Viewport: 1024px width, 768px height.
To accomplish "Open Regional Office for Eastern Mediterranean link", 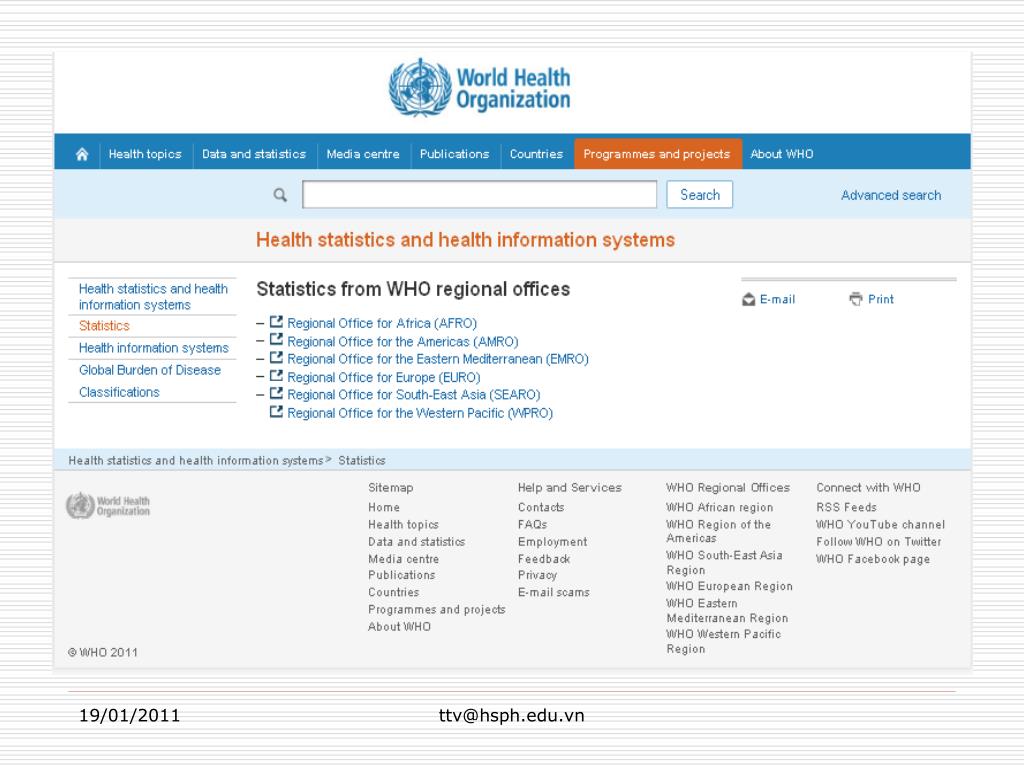I will click(x=438, y=359).
